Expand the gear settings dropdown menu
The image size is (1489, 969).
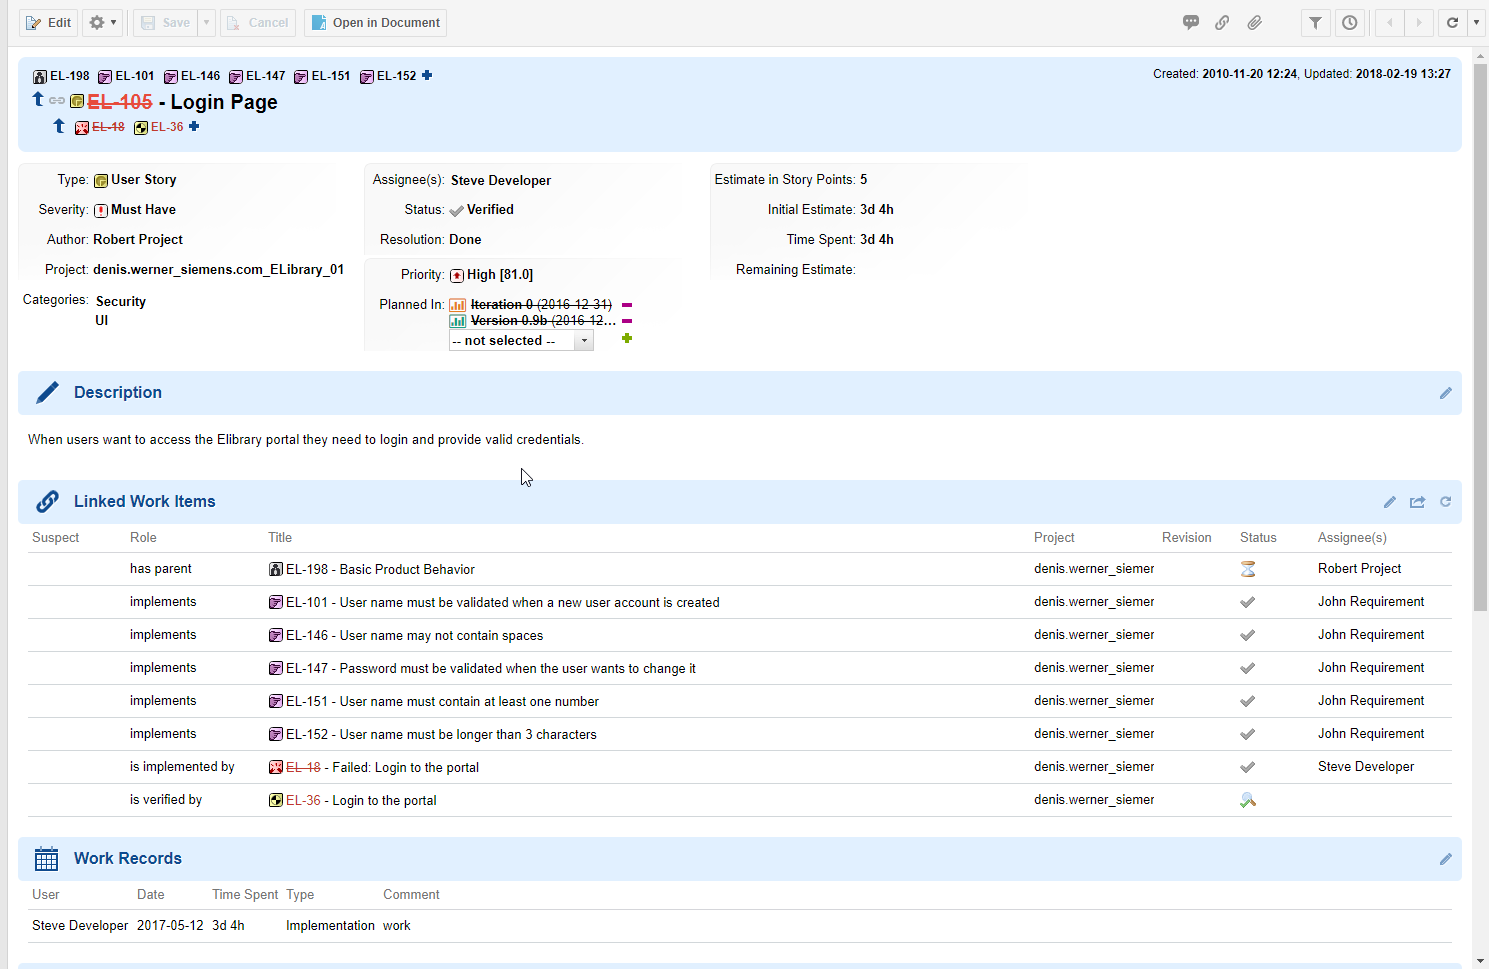coord(102,22)
